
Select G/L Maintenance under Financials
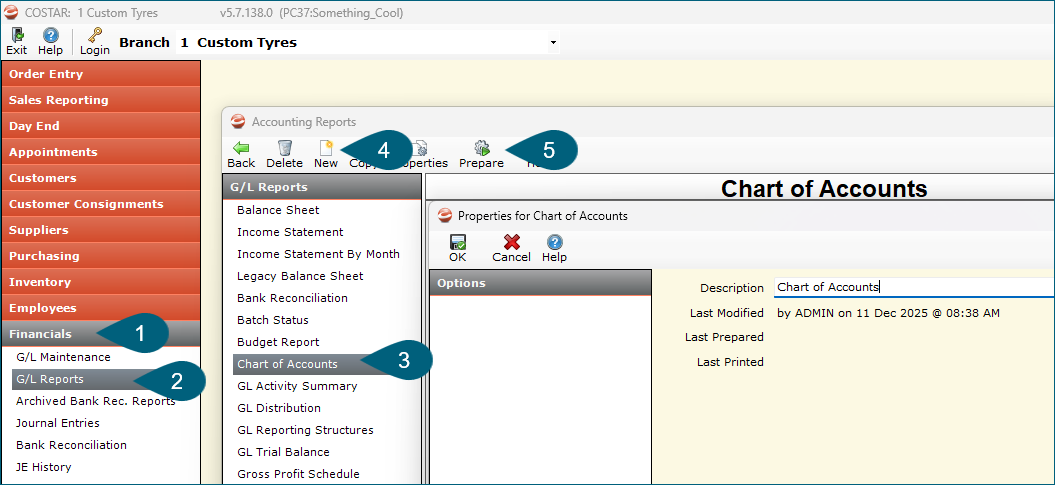(63, 357)
